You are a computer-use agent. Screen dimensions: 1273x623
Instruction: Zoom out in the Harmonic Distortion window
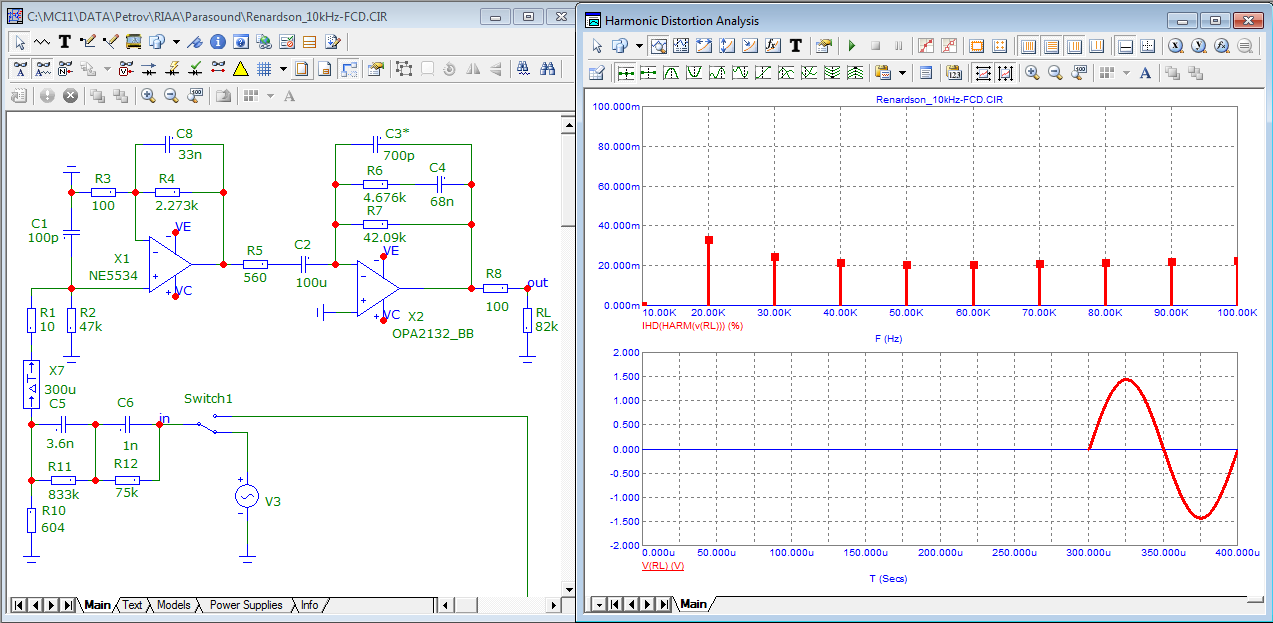pos(1056,73)
